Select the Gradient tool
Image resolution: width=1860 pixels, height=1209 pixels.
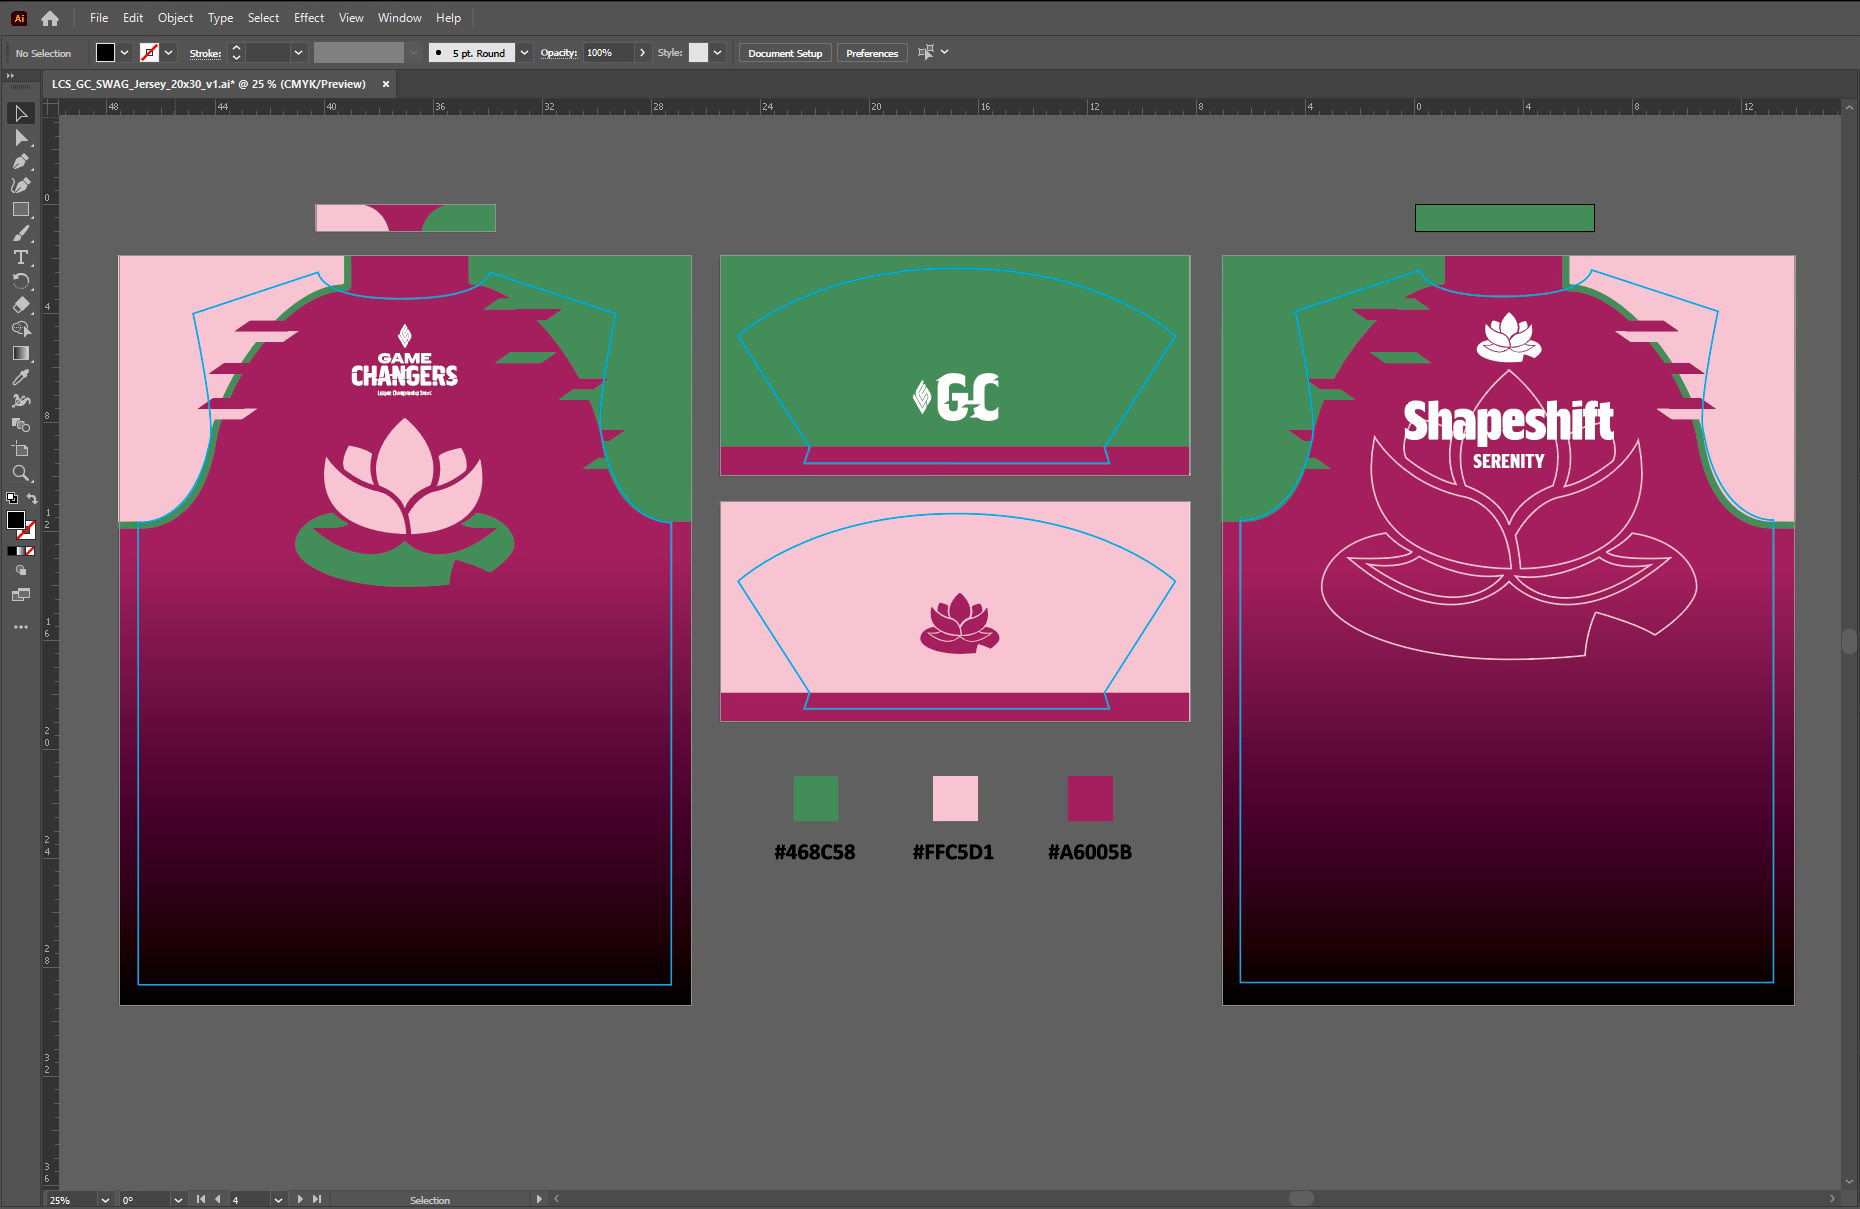[21, 353]
